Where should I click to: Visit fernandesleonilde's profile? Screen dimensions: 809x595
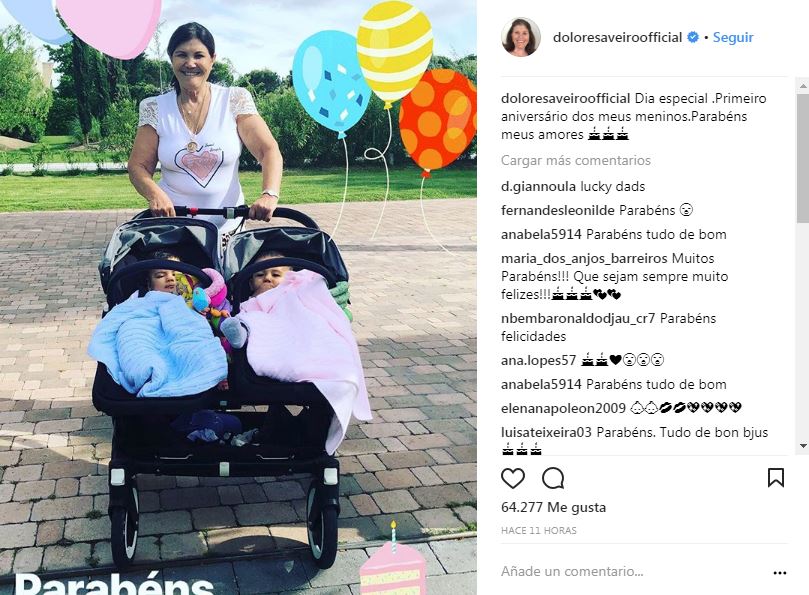(558, 210)
